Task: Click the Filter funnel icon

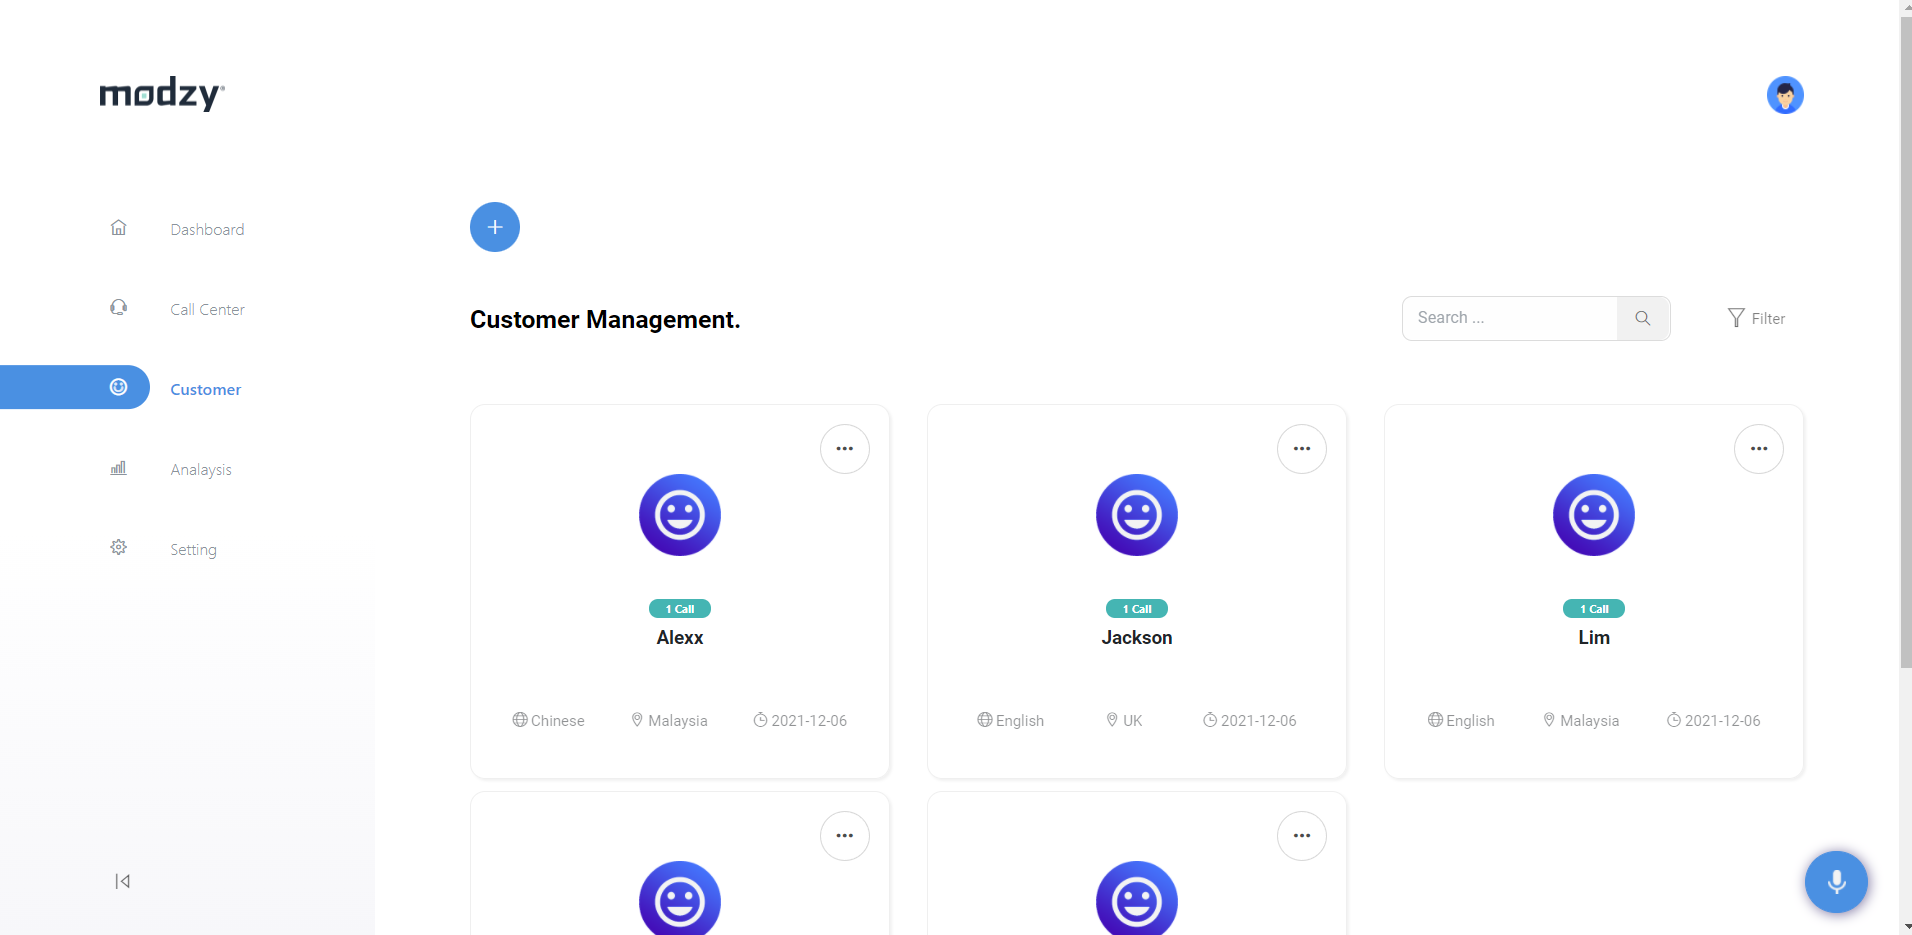Action: tap(1736, 318)
